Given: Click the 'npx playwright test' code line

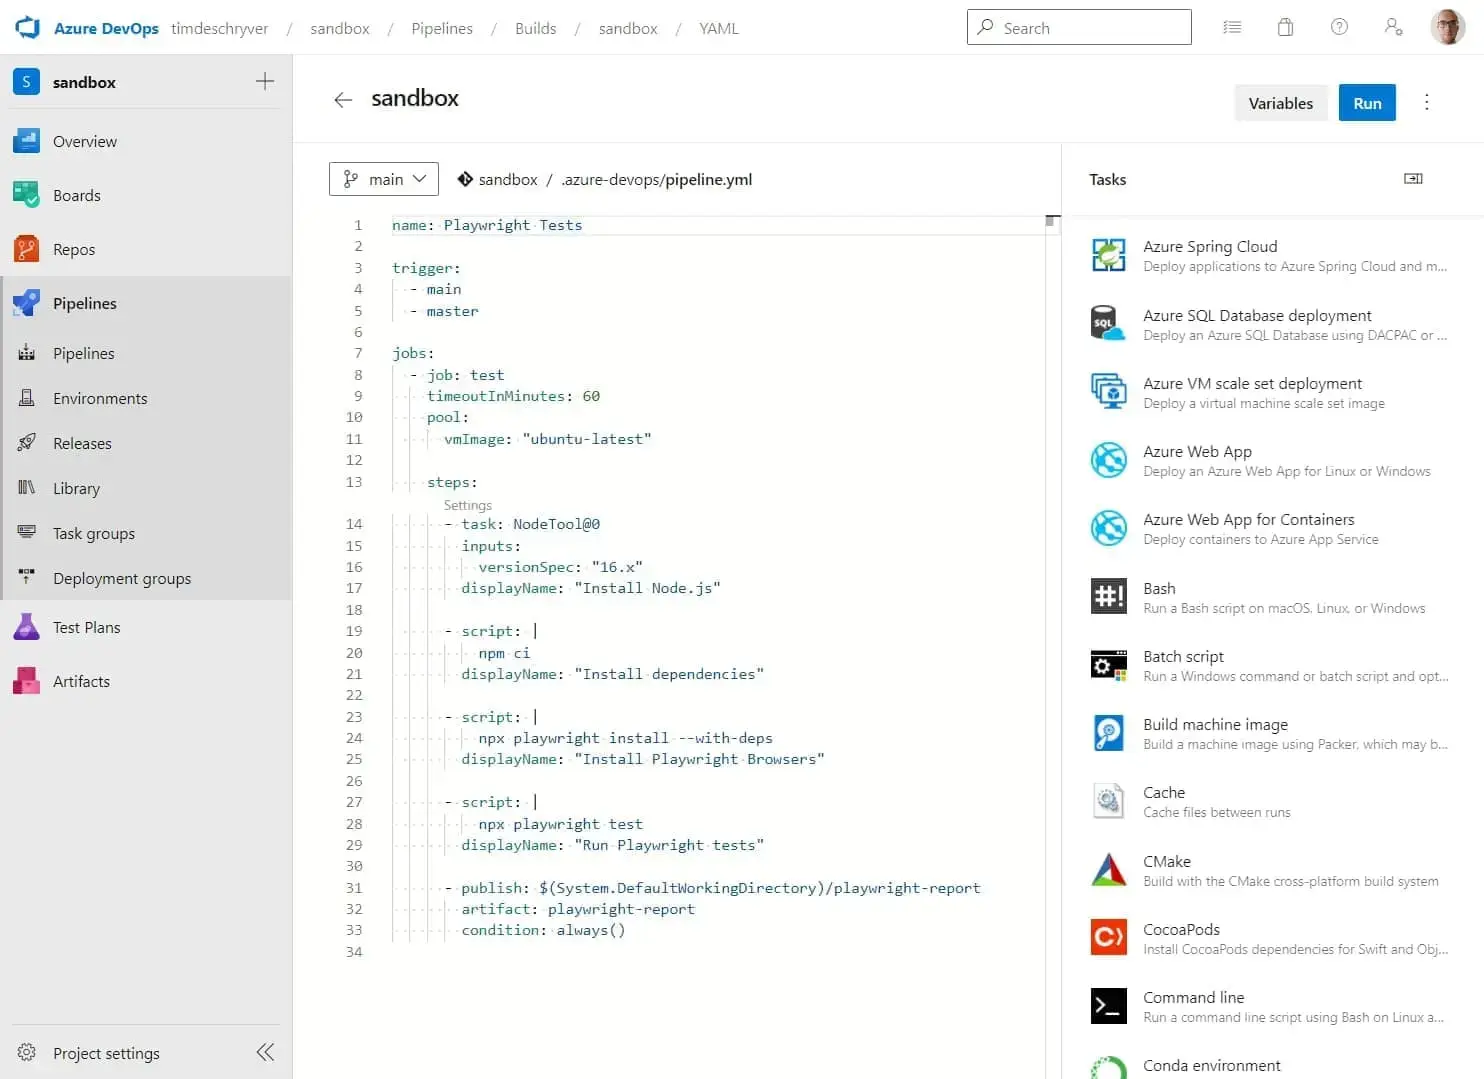Looking at the screenshot, I should tap(560, 824).
